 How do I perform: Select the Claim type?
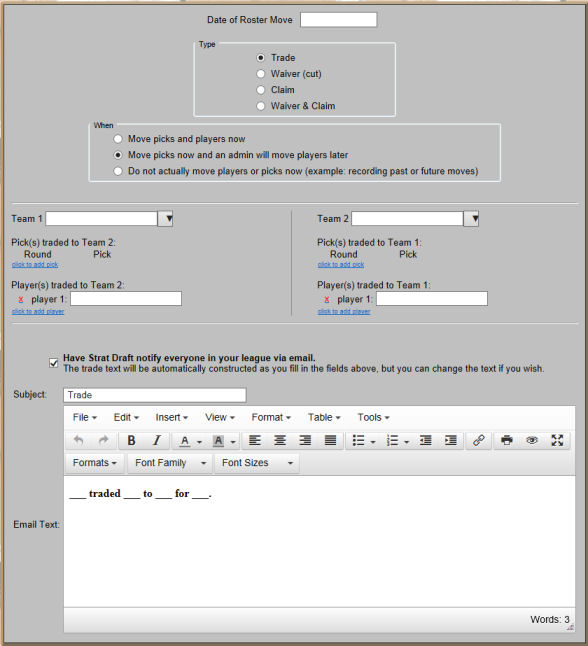260,90
